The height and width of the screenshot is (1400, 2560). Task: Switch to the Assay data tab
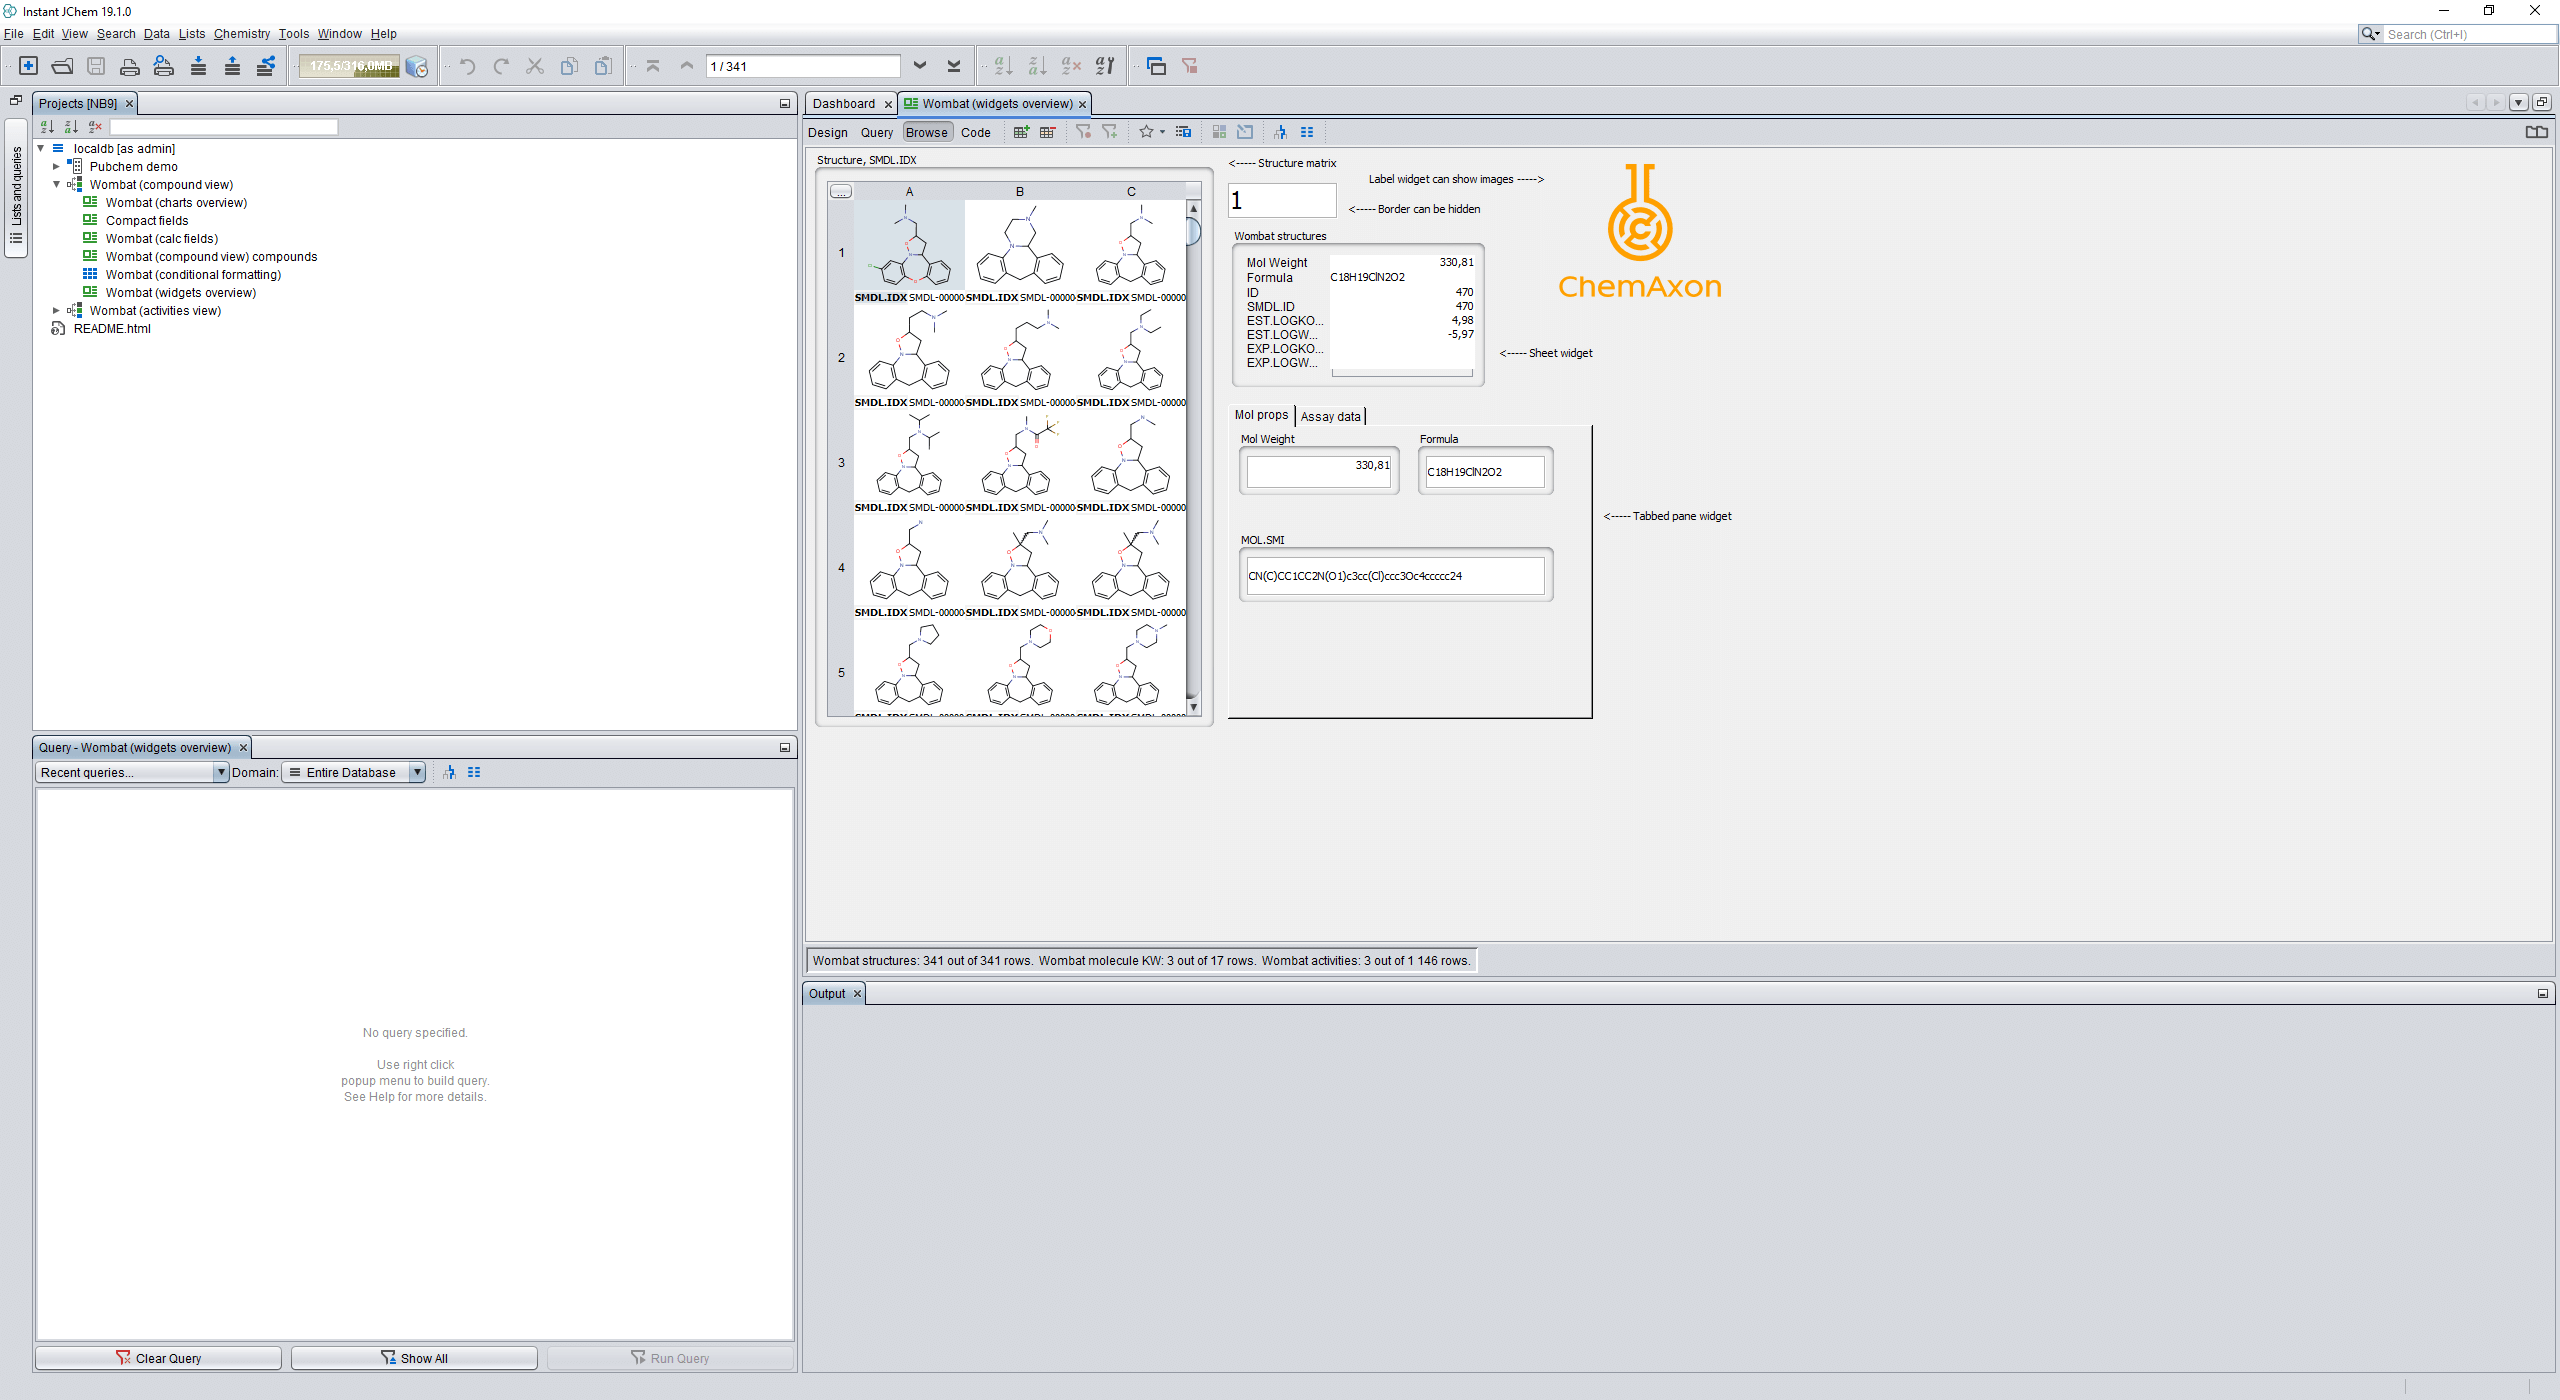1327,414
